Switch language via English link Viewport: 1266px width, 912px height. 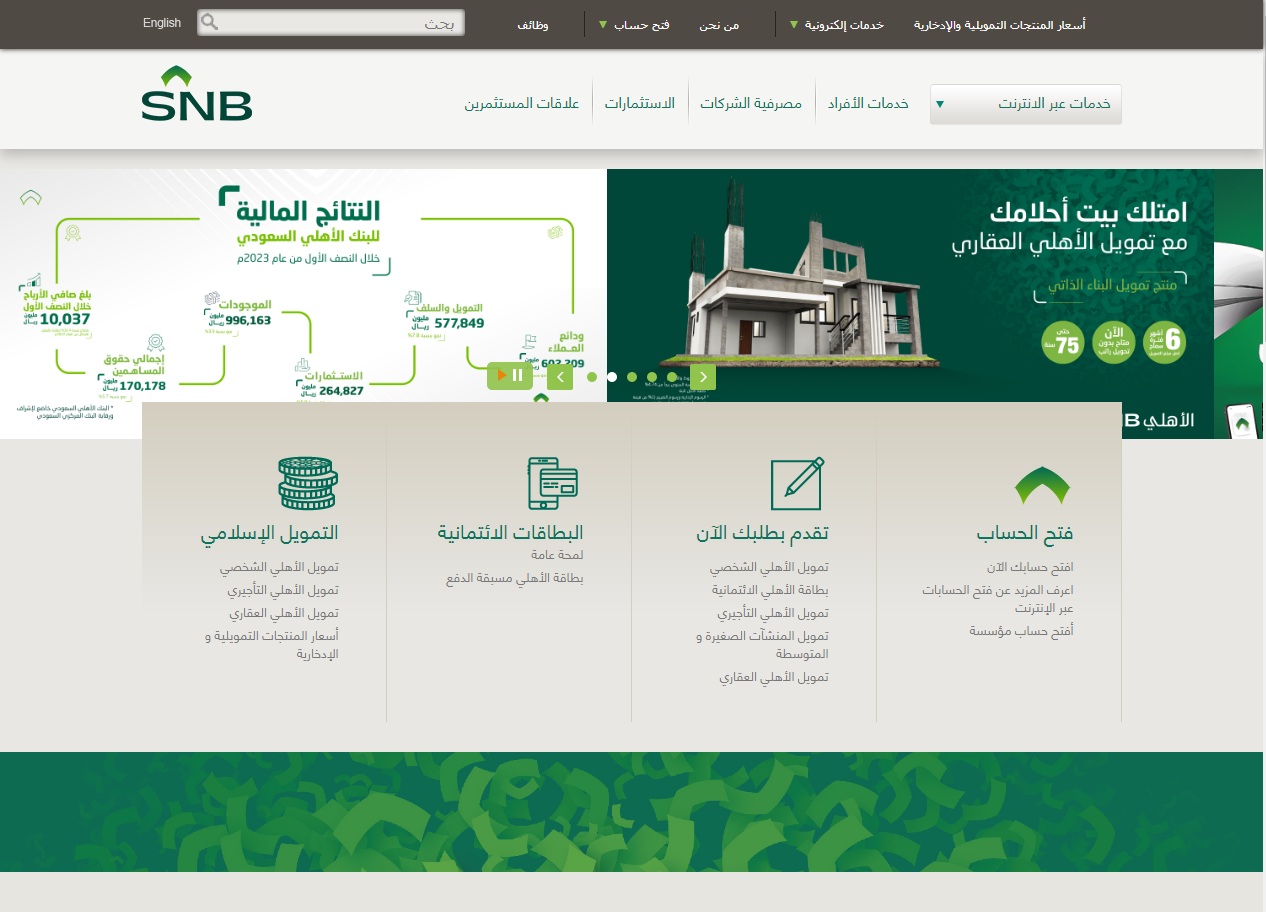[x=162, y=23]
